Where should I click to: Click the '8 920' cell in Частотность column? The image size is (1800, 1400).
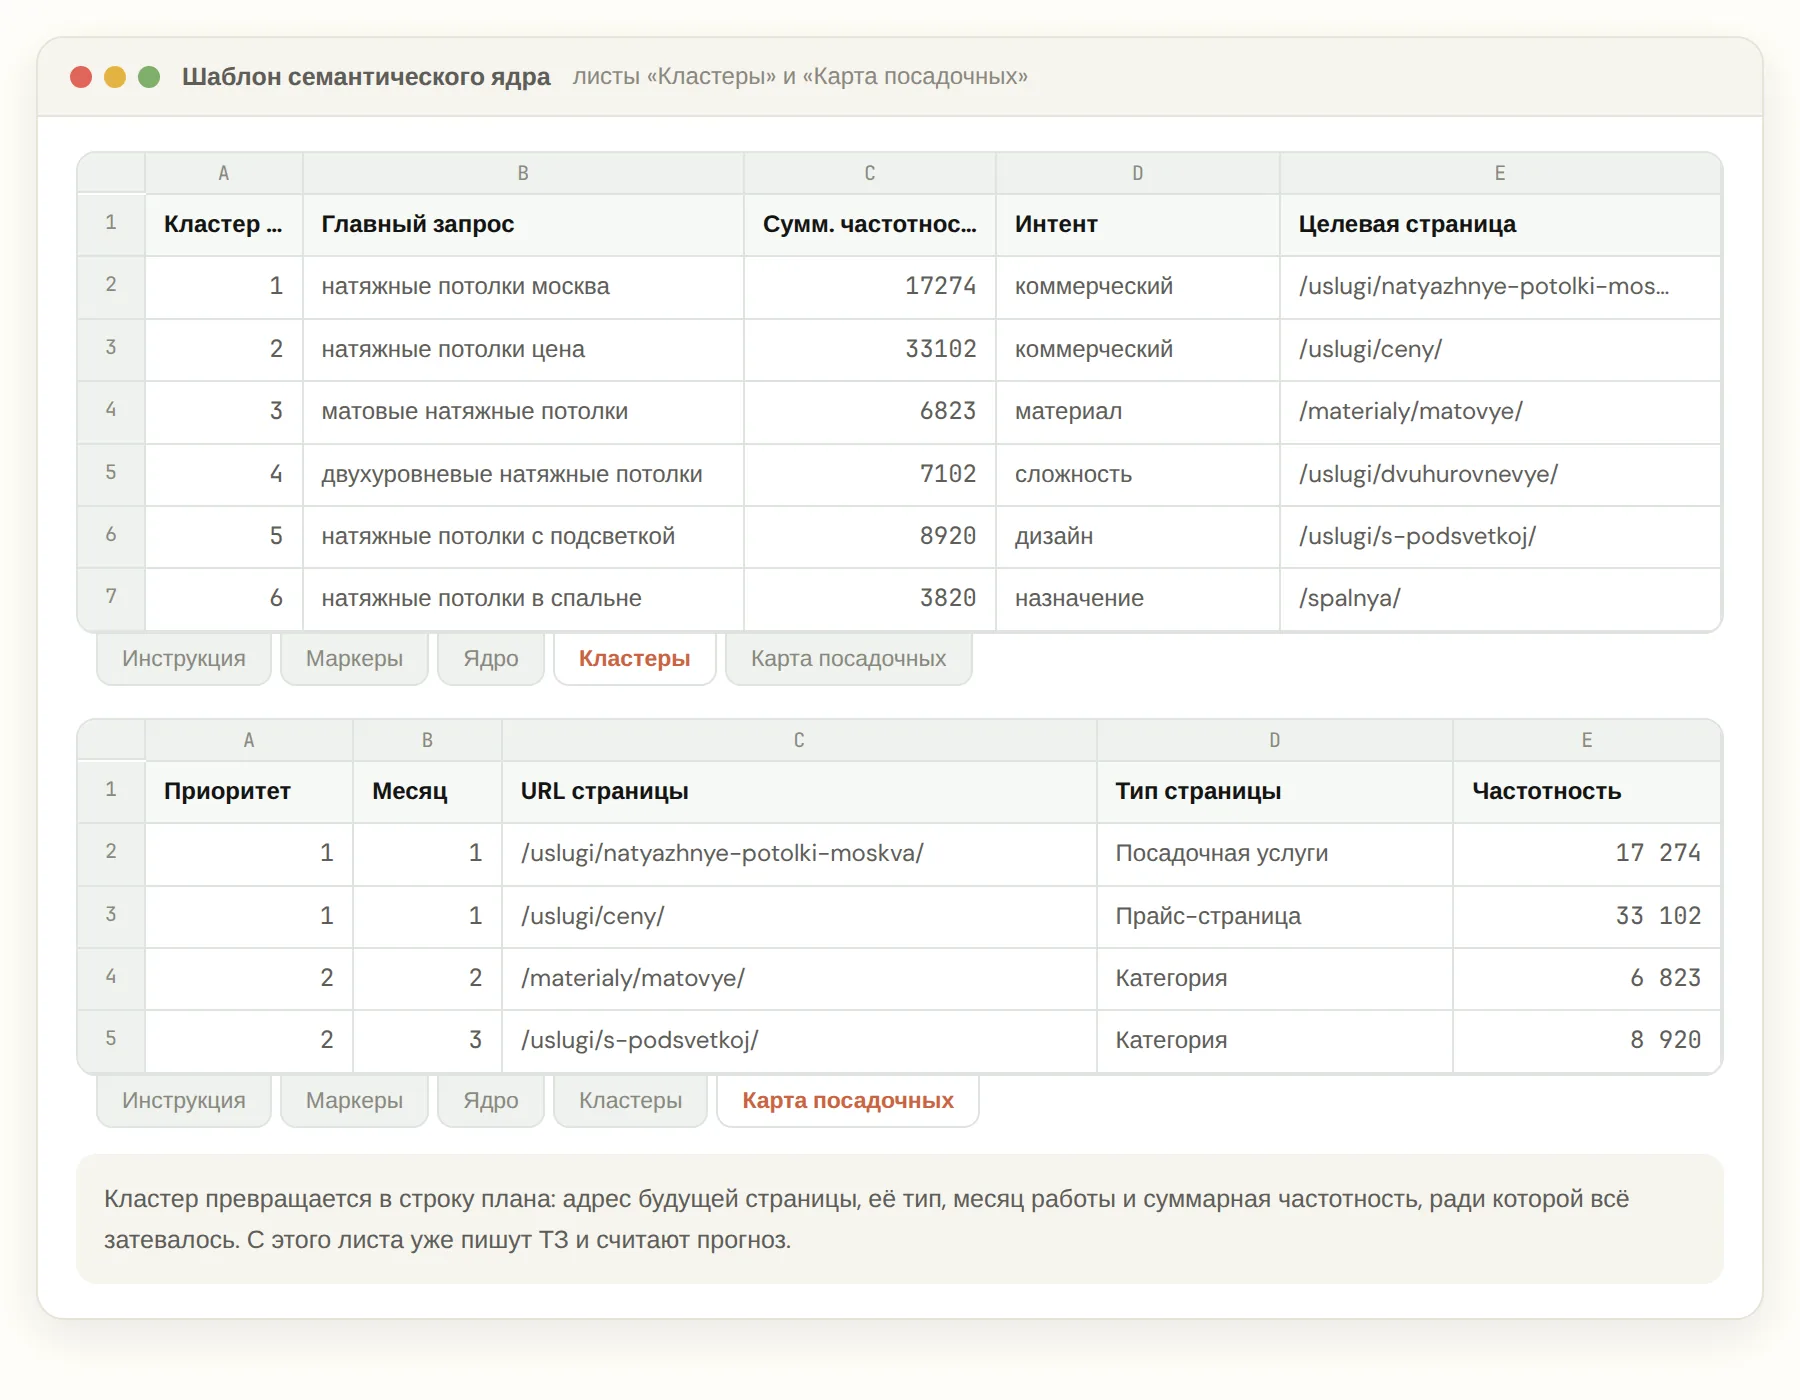[x=1587, y=1041]
